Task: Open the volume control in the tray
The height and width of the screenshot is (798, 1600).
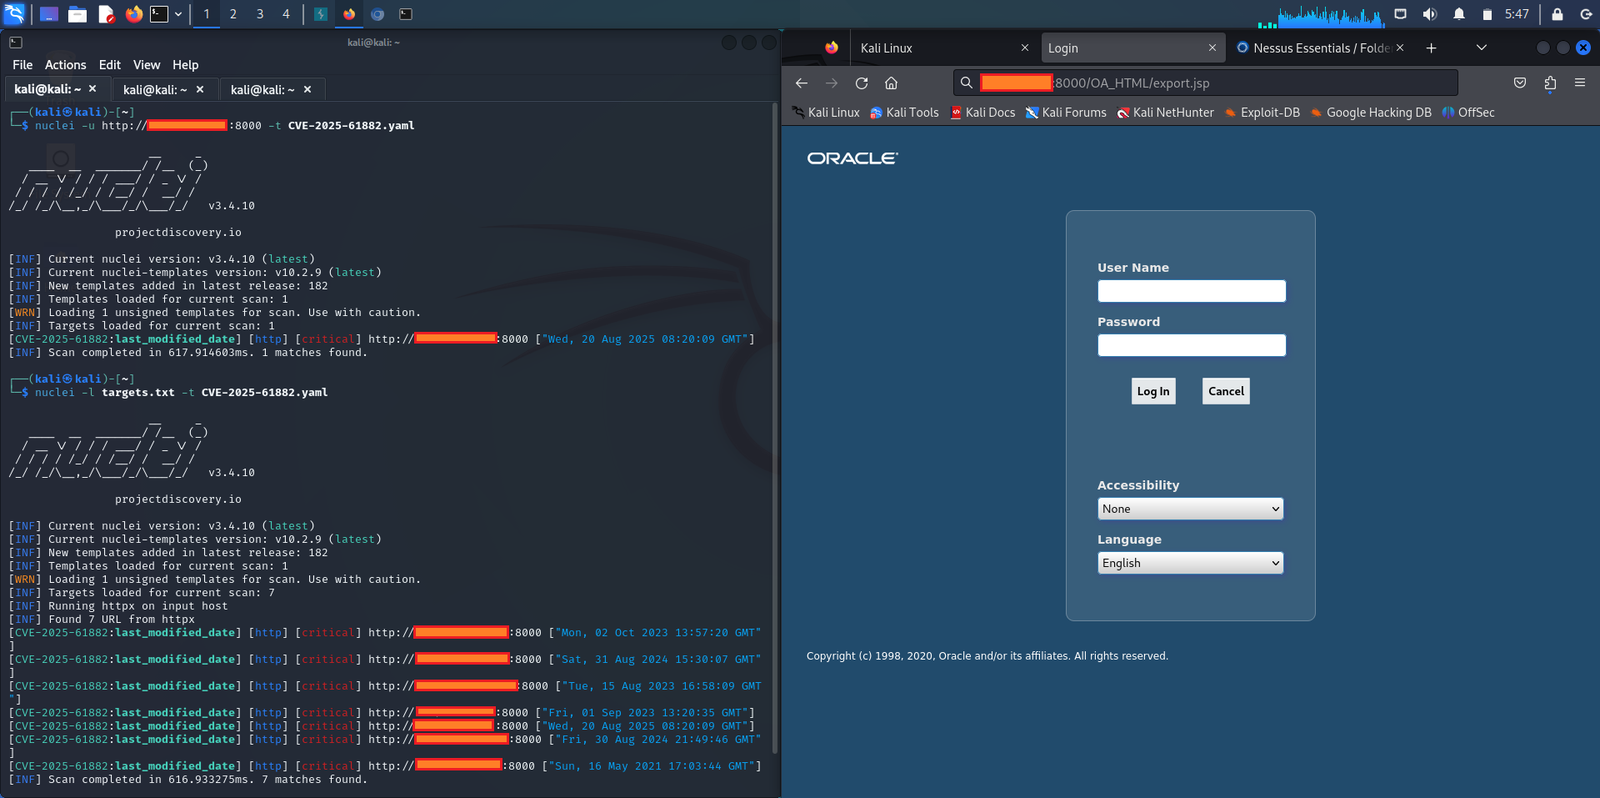Action: (x=1430, y=14)
